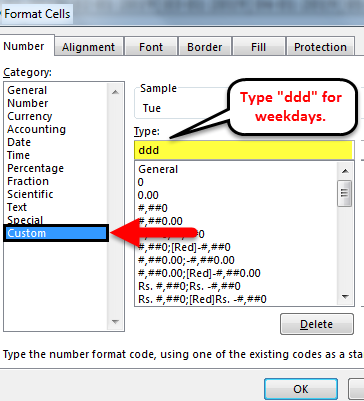Confirm with the OK button
Image resolution: width=364 pixels, height=401 pixels.
click(x=301, y=389)
